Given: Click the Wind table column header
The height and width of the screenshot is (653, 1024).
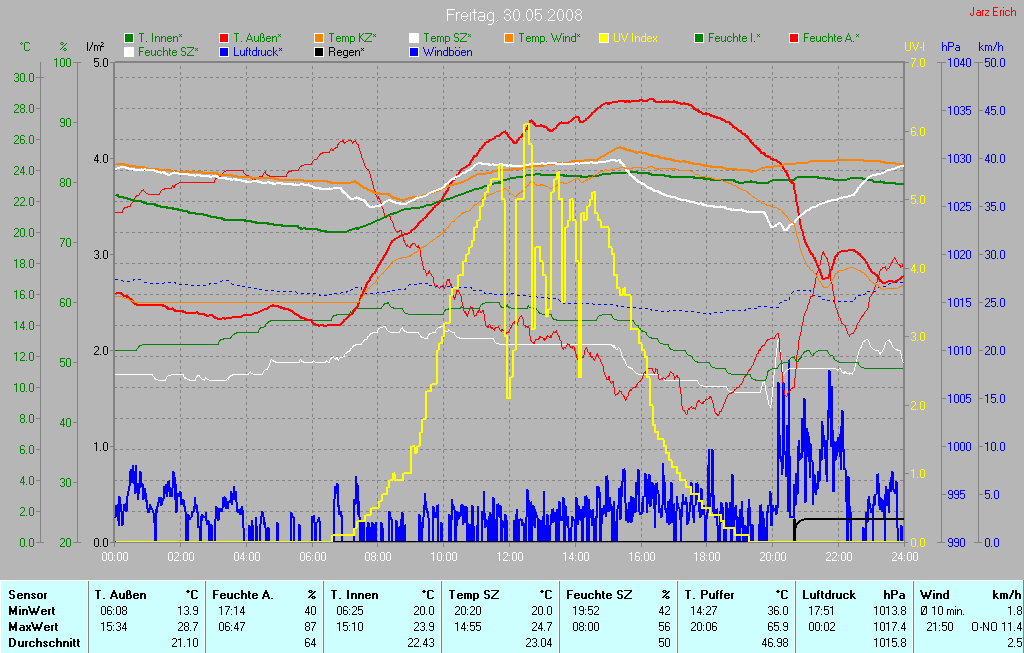Looking at the screenshot, I should tap(934, 595).
